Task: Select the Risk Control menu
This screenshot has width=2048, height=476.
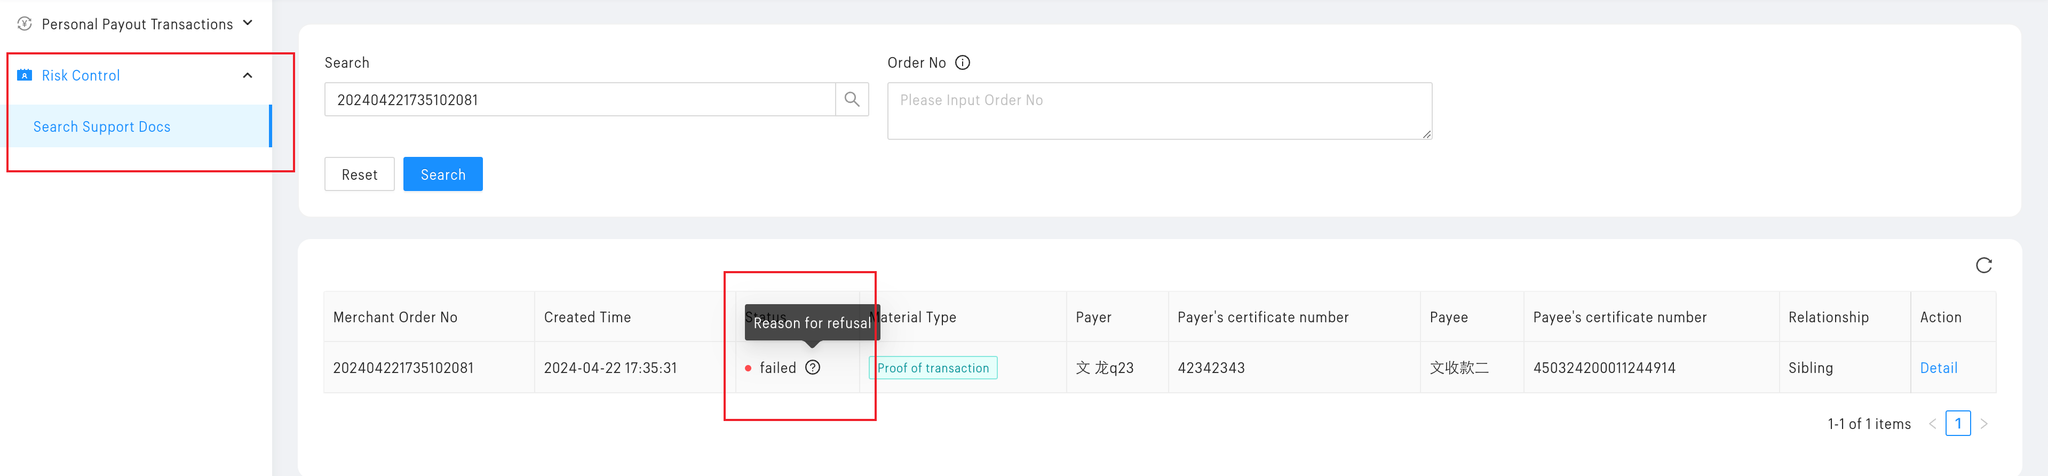Action: [81, 75]
